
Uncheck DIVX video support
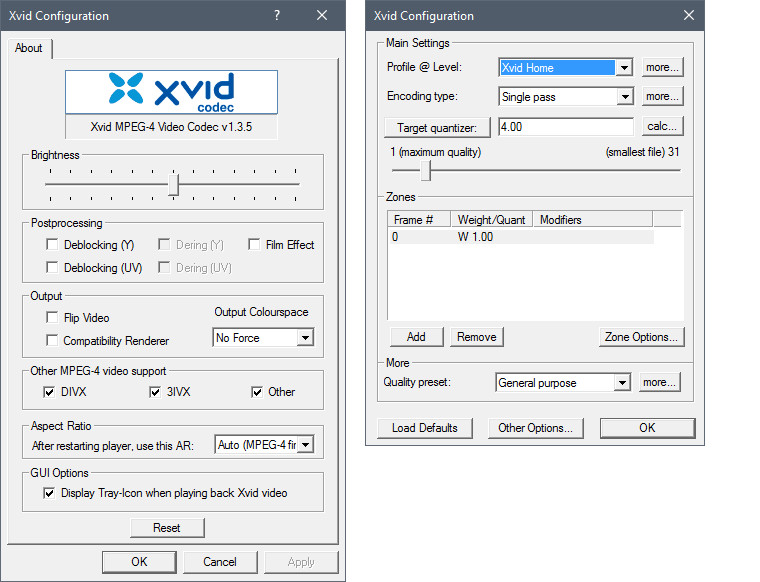pyautogui.click(x=49, y=392)
